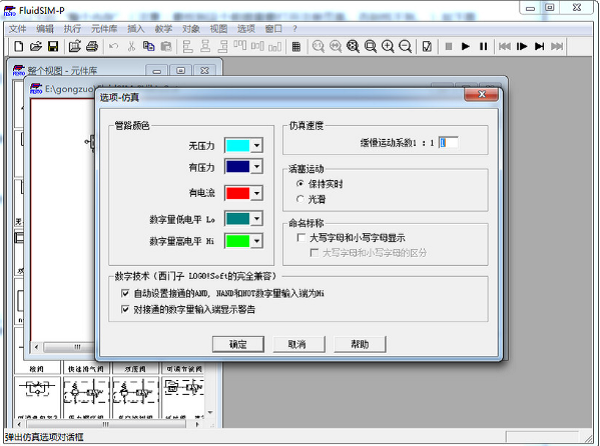Click the Save (floppy disk) toolbar icon
This screenshot has width=600, height=446.
pyautogui.click(x=53, y=47)
